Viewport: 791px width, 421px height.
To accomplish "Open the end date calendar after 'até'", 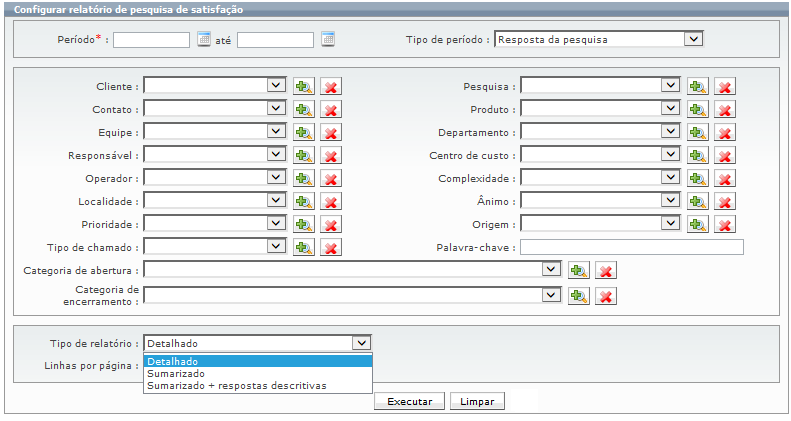I will point(328,39).
